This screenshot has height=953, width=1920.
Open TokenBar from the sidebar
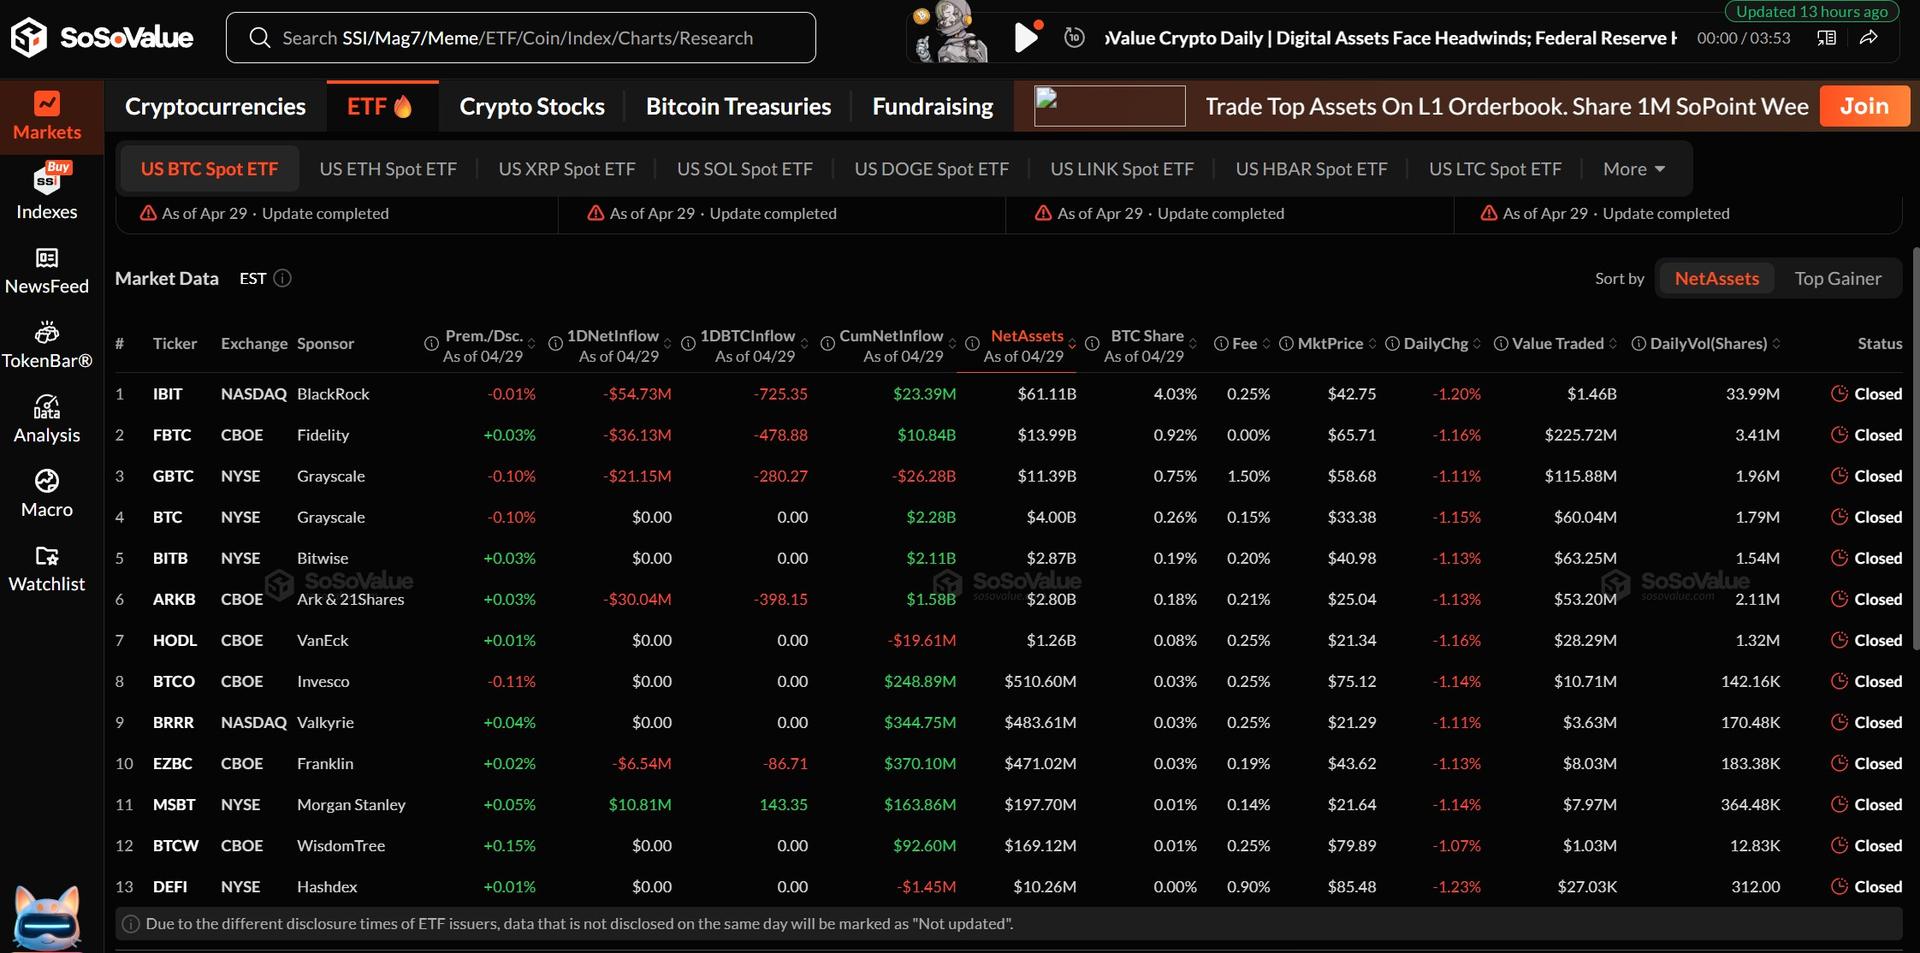pos(46,345)
